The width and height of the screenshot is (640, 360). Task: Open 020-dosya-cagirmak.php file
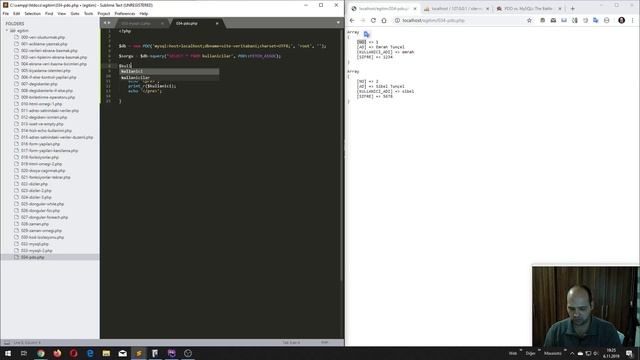[x=43, y=171]
